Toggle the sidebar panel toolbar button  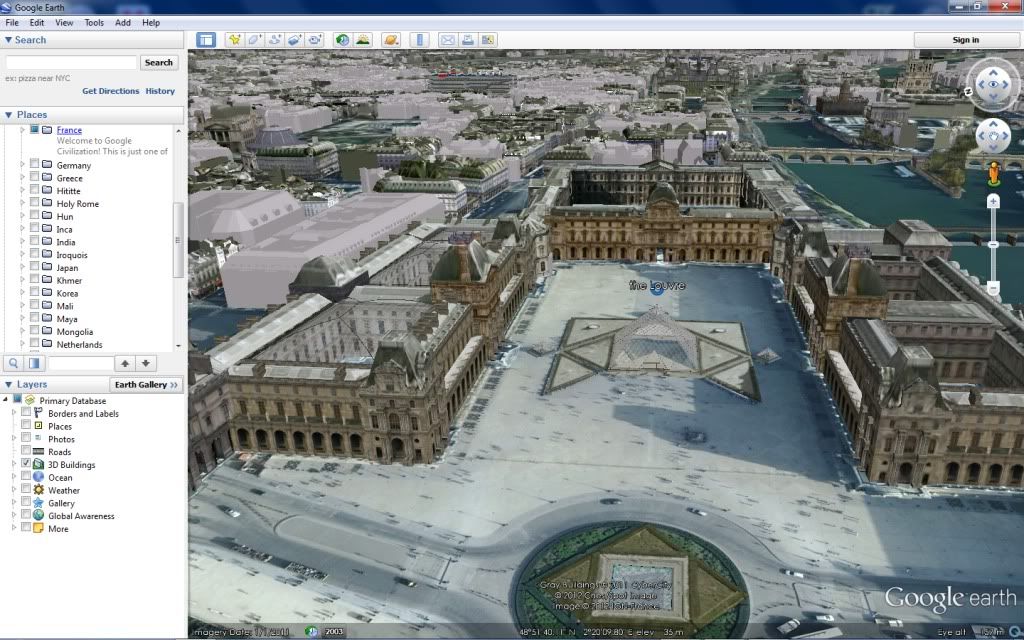coord(206,40)
